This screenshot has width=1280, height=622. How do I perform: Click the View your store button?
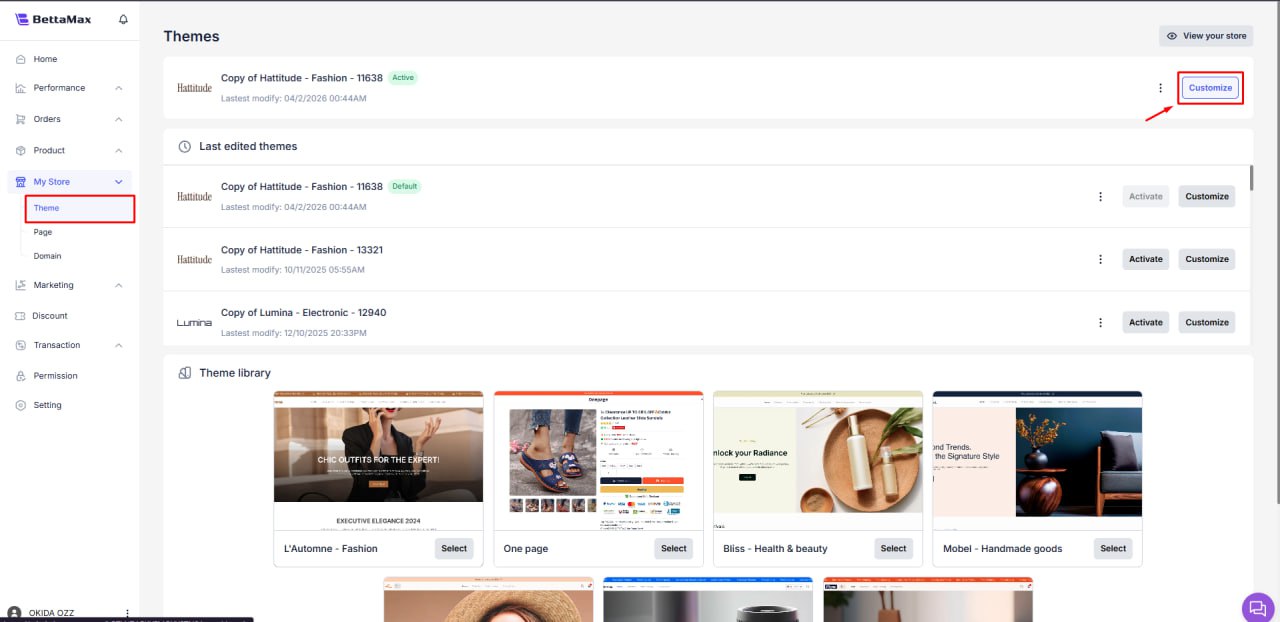click(1206, 36)
